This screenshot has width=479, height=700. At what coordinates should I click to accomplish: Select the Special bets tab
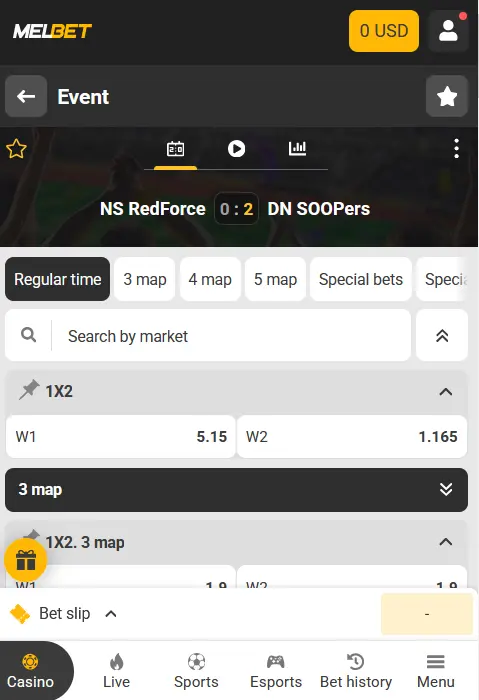coord(361,279)
